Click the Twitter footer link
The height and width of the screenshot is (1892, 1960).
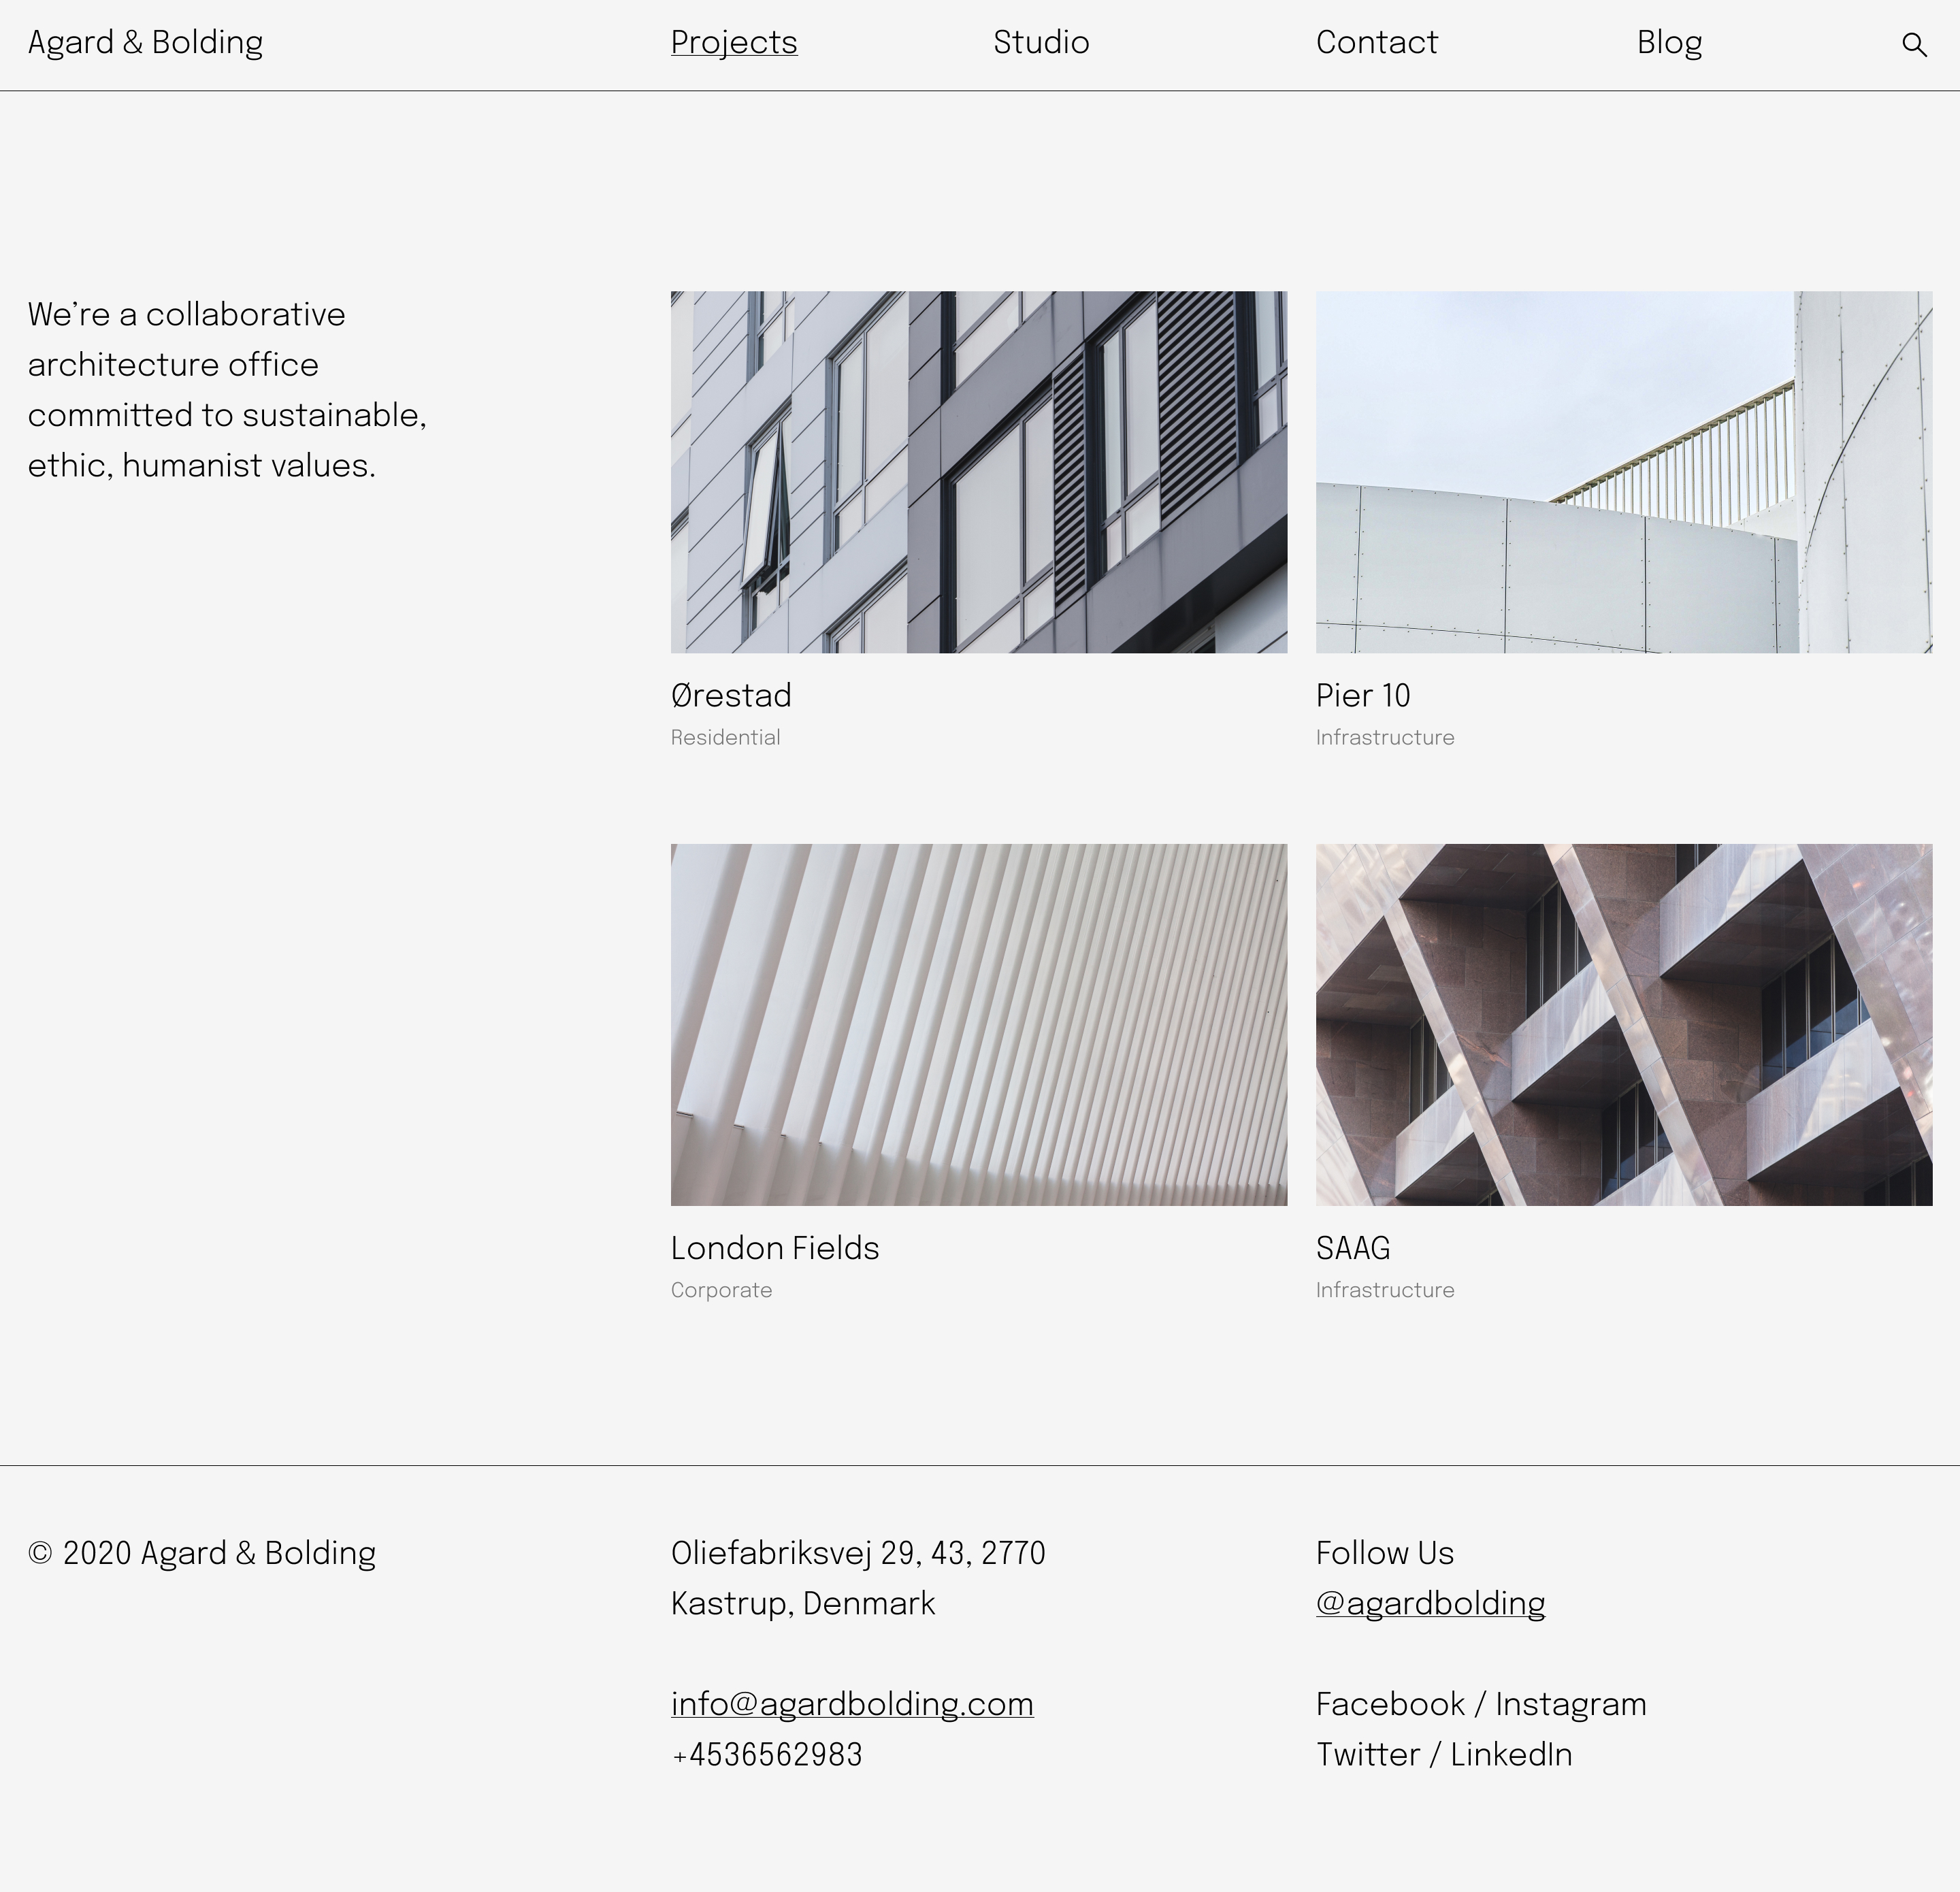pos(1367,1754)
